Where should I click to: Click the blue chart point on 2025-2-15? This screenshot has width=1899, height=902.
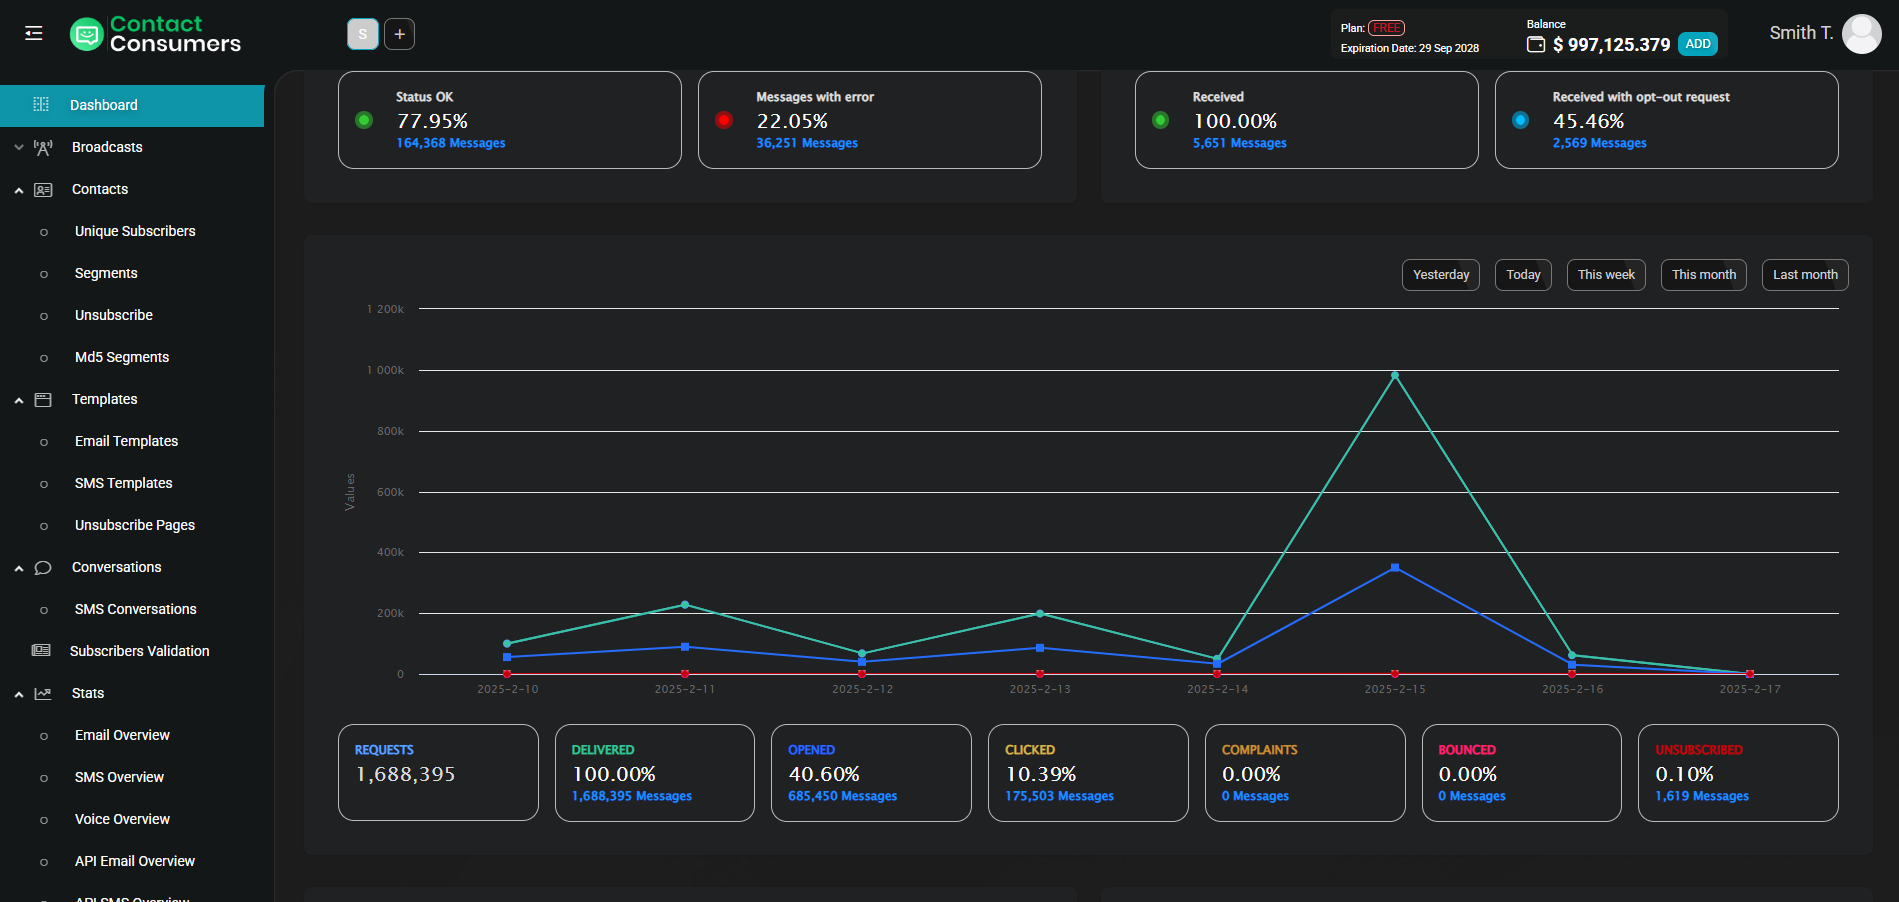point(1395,567)
